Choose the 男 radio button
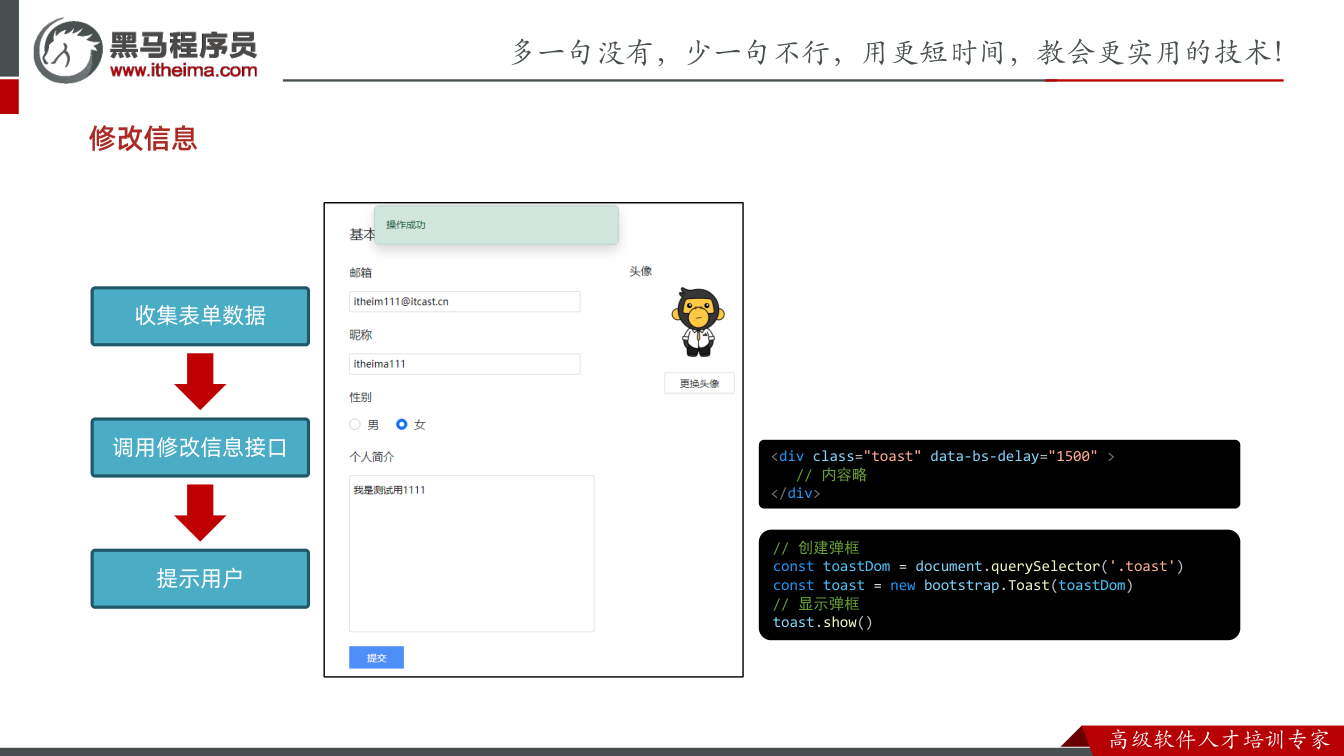 (x=355, y=424)
